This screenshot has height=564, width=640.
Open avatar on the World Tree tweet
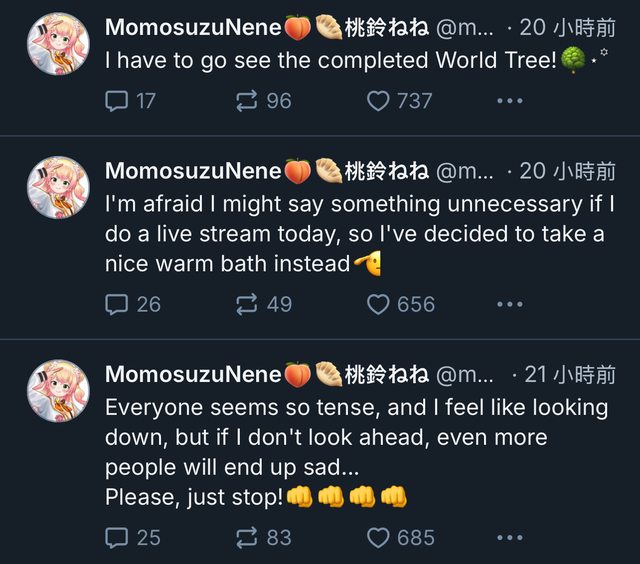[58, 44]
